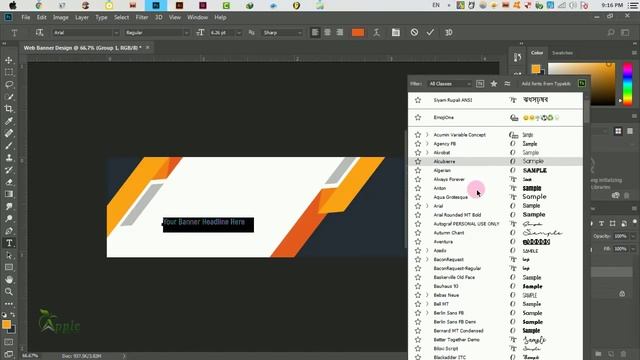Select the Web Banner Design document tab

[82, 48]
